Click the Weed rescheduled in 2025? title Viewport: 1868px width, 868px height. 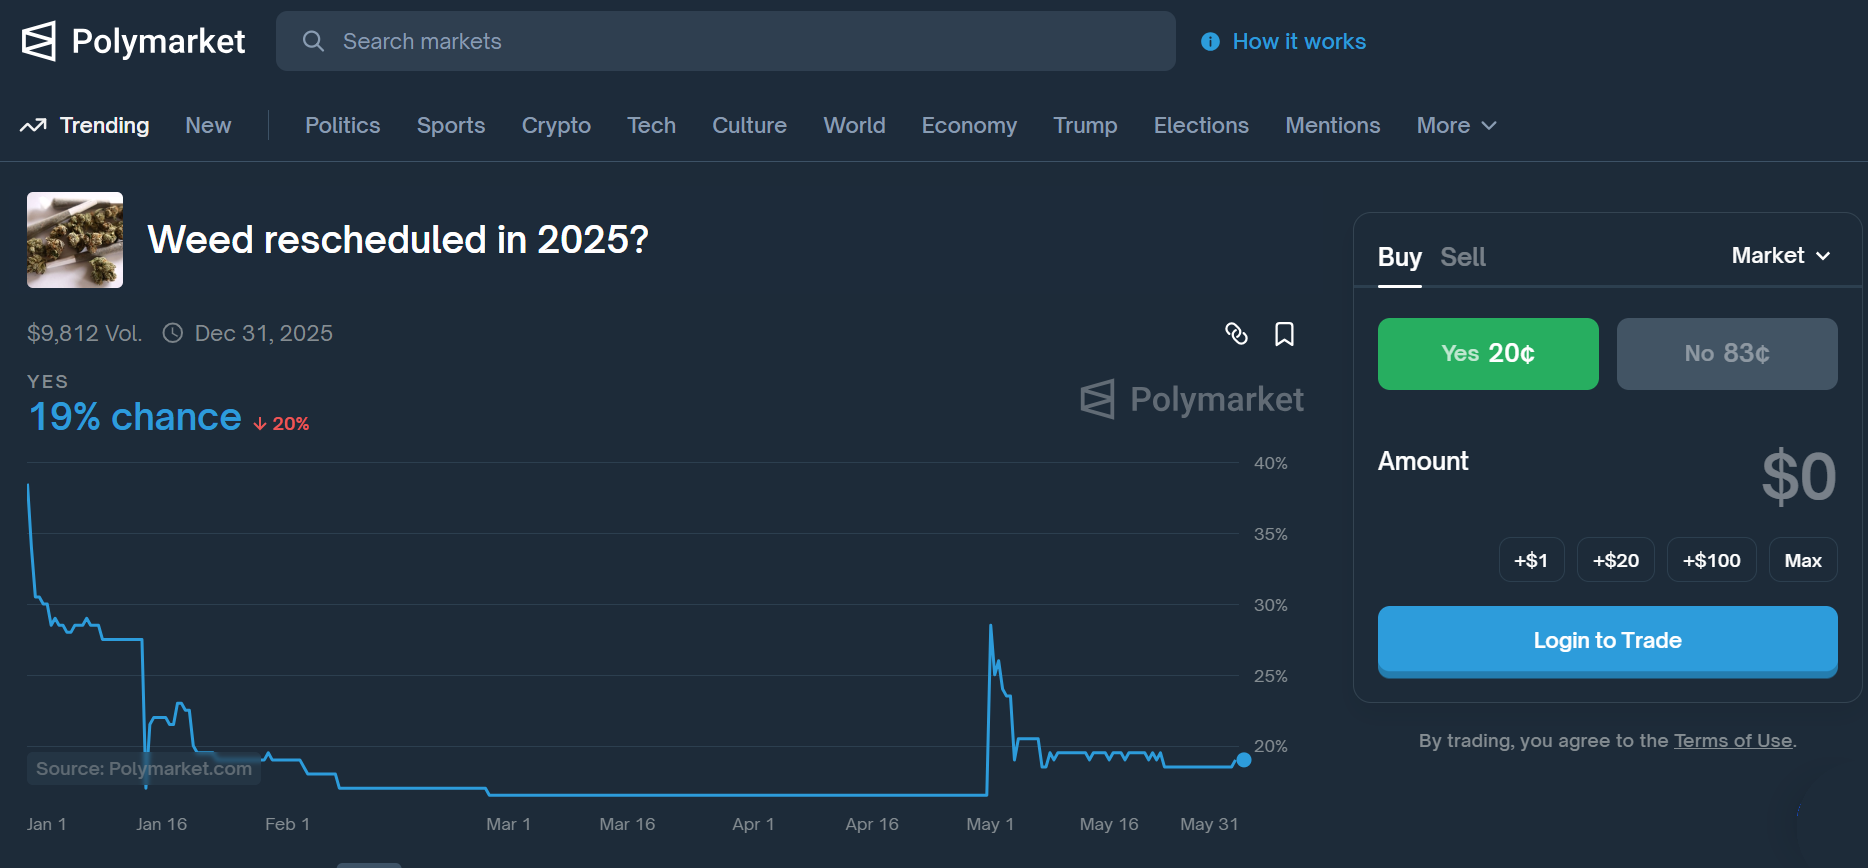pyautogui.click(x=398, y=240)
